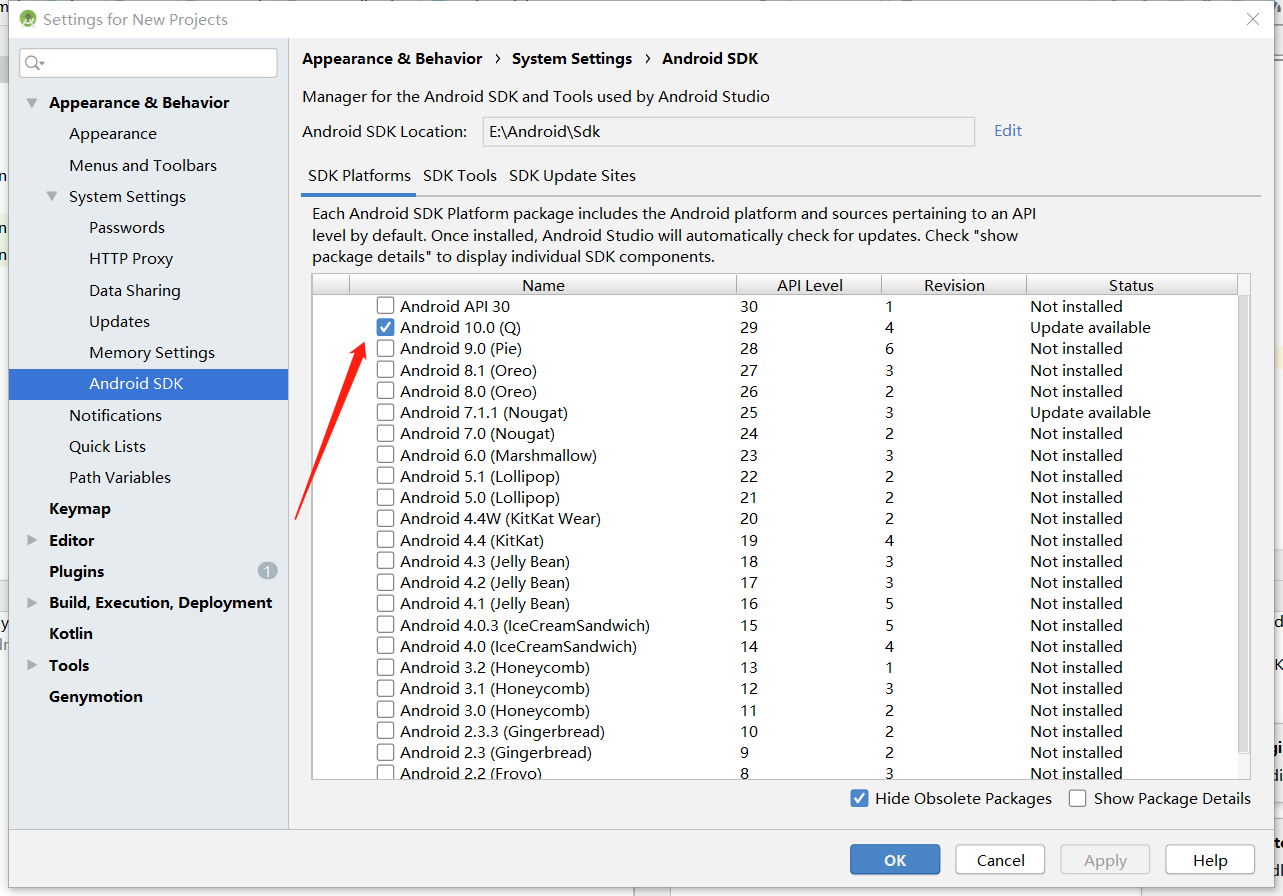This screenshot has width=1283, height=896.
Task: Open Genymotion settings page
Action: coord(96,696)
